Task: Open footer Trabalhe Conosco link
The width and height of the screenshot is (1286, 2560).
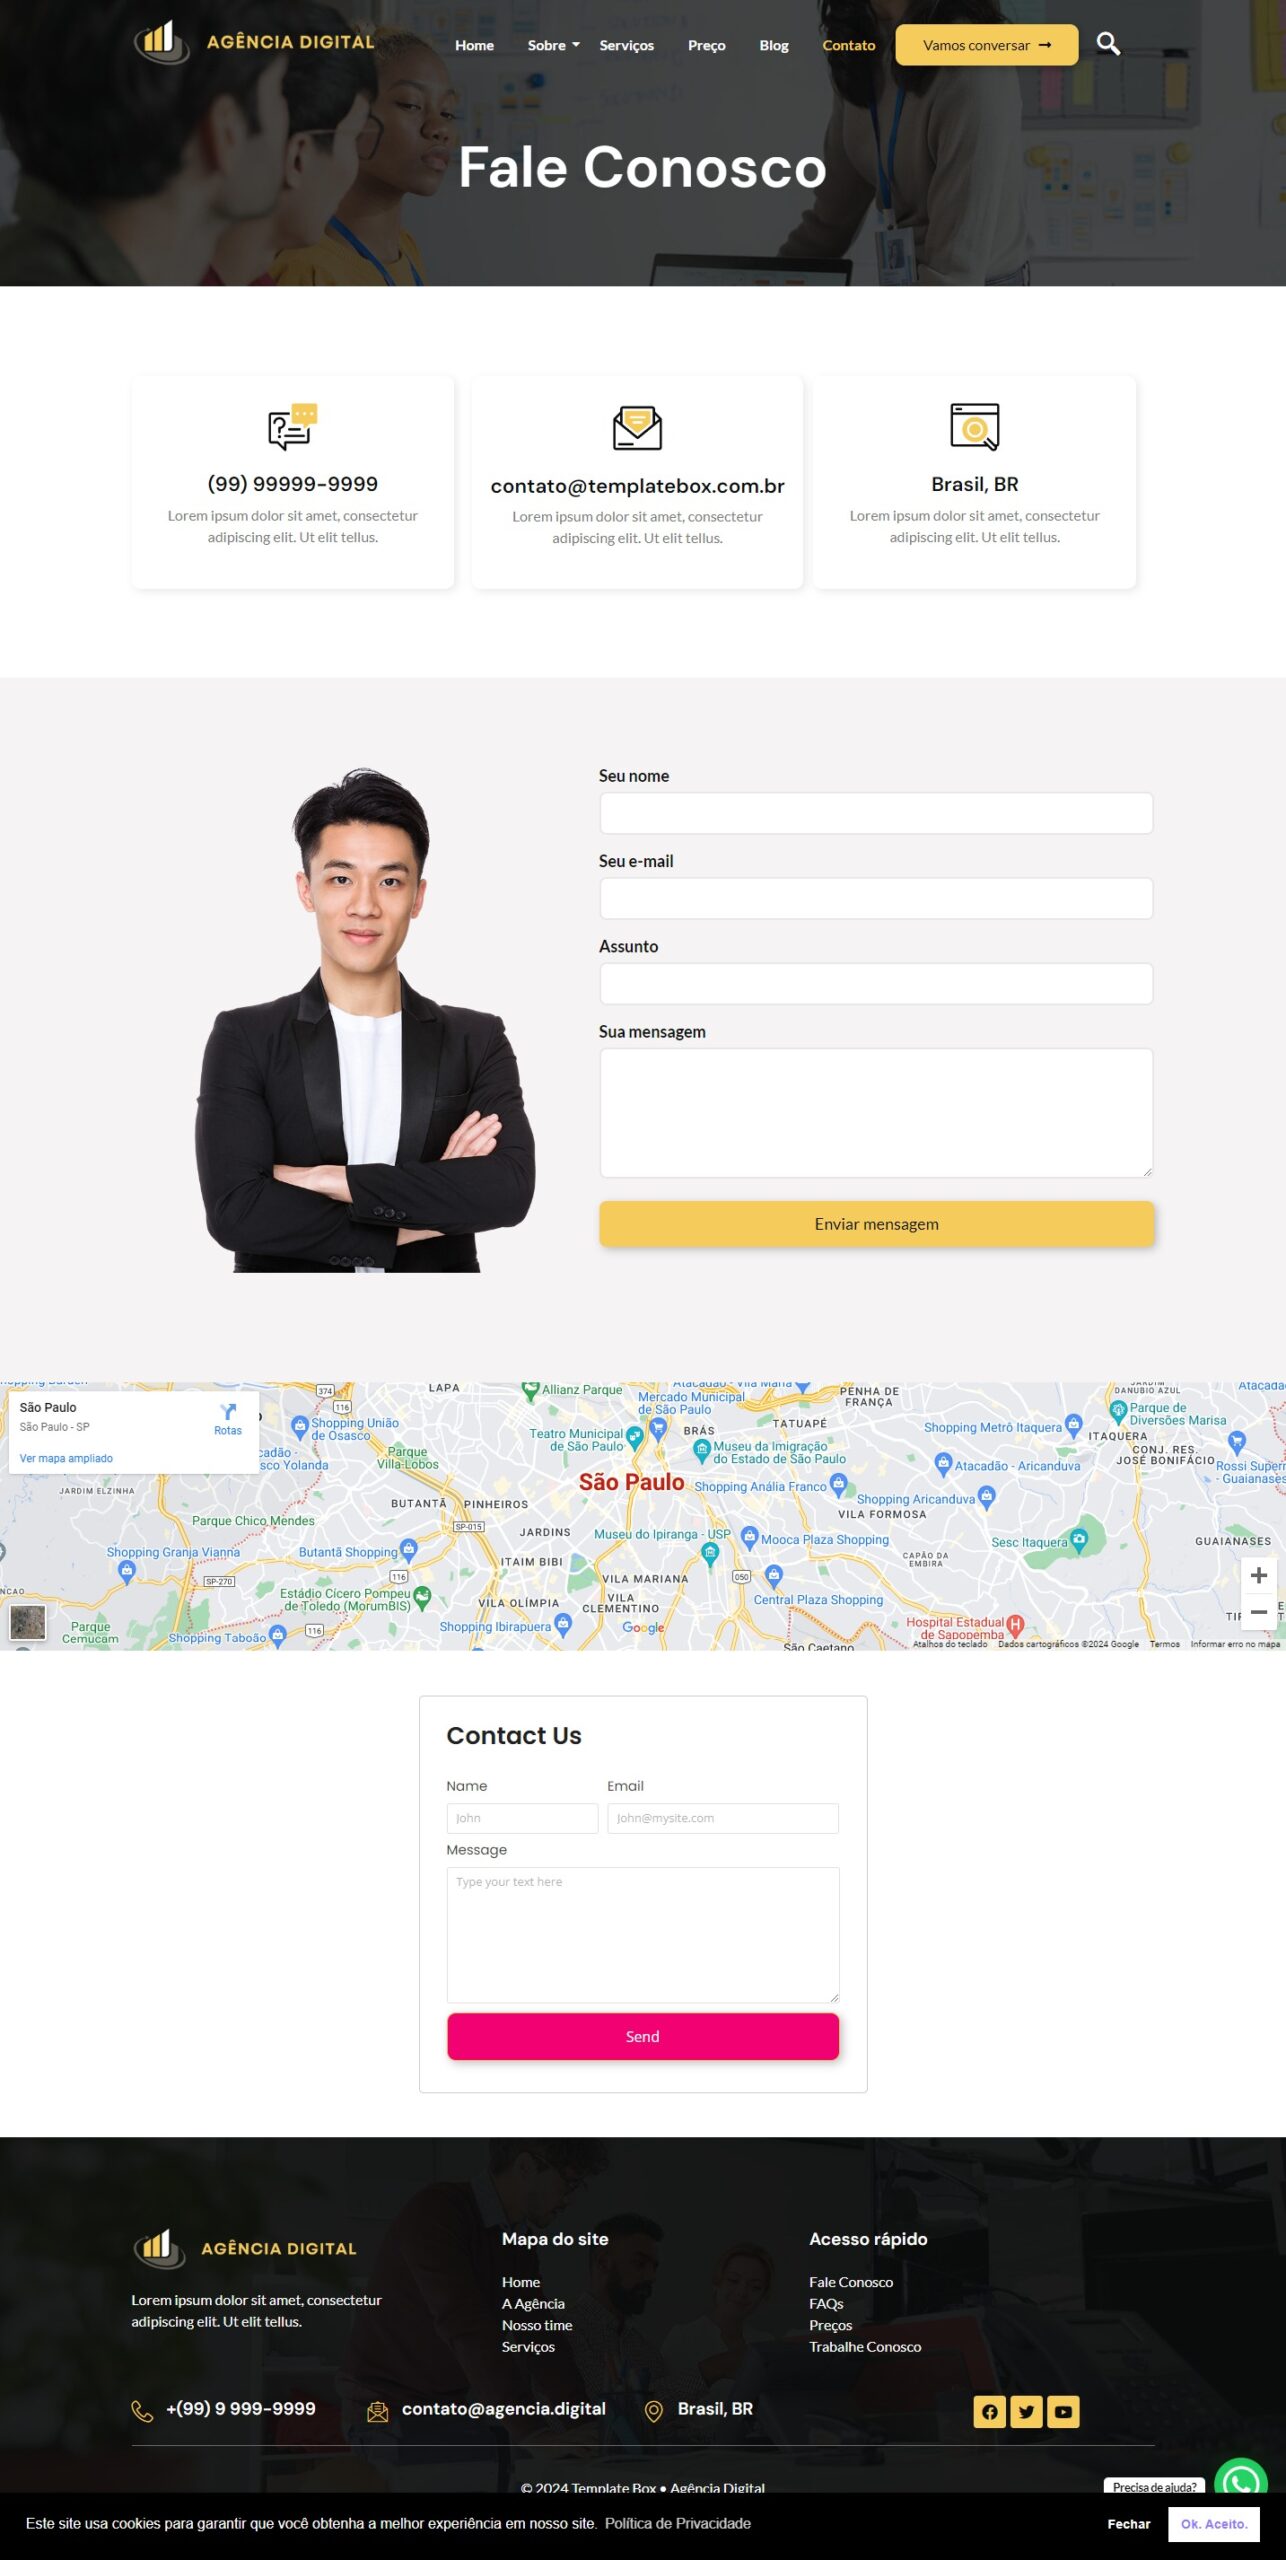Action: tap(865, 2346)
